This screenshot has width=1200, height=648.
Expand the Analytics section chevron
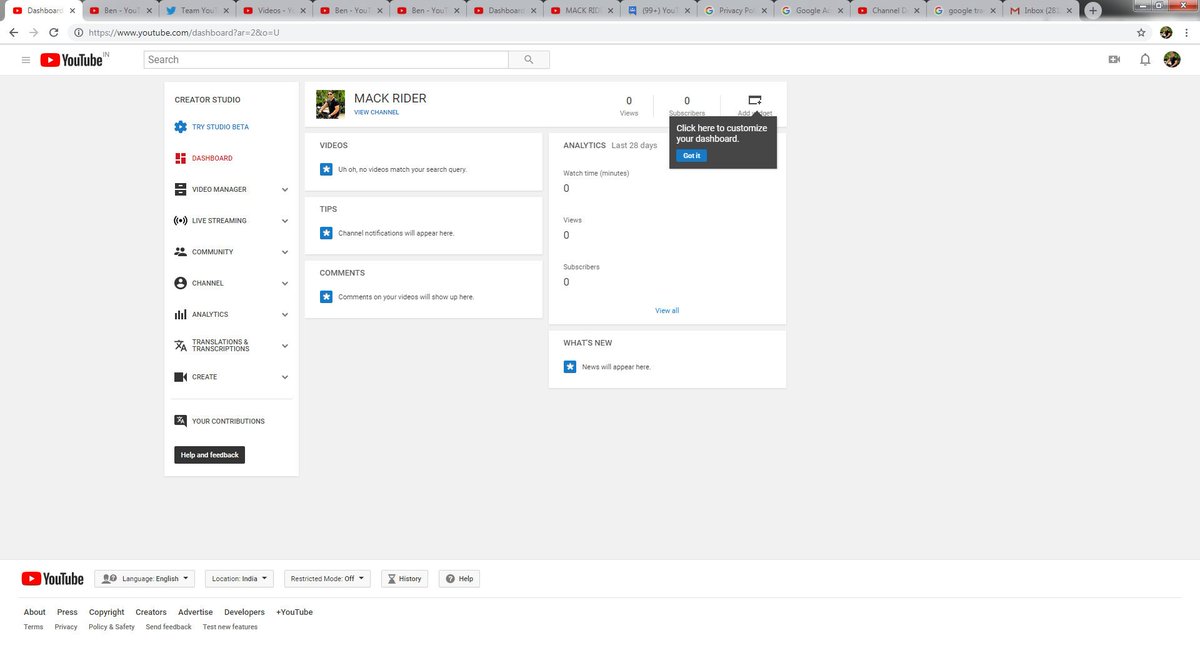click(x=285, y=315)
